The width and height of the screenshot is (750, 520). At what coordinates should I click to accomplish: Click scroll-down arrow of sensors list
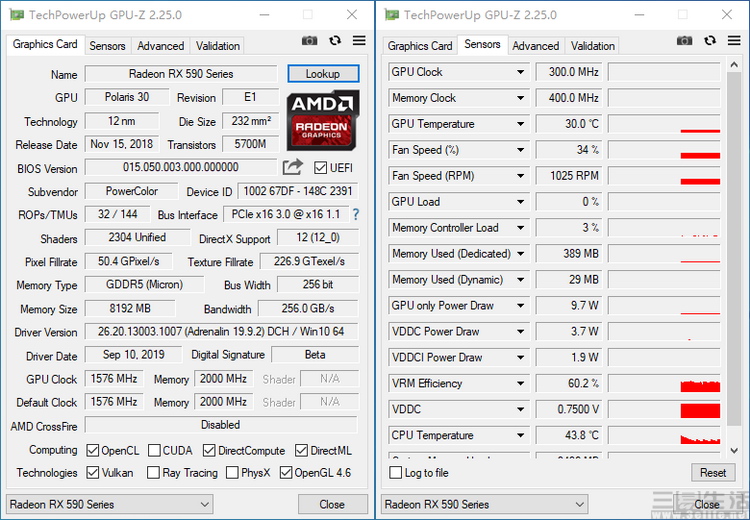point(734,450)
